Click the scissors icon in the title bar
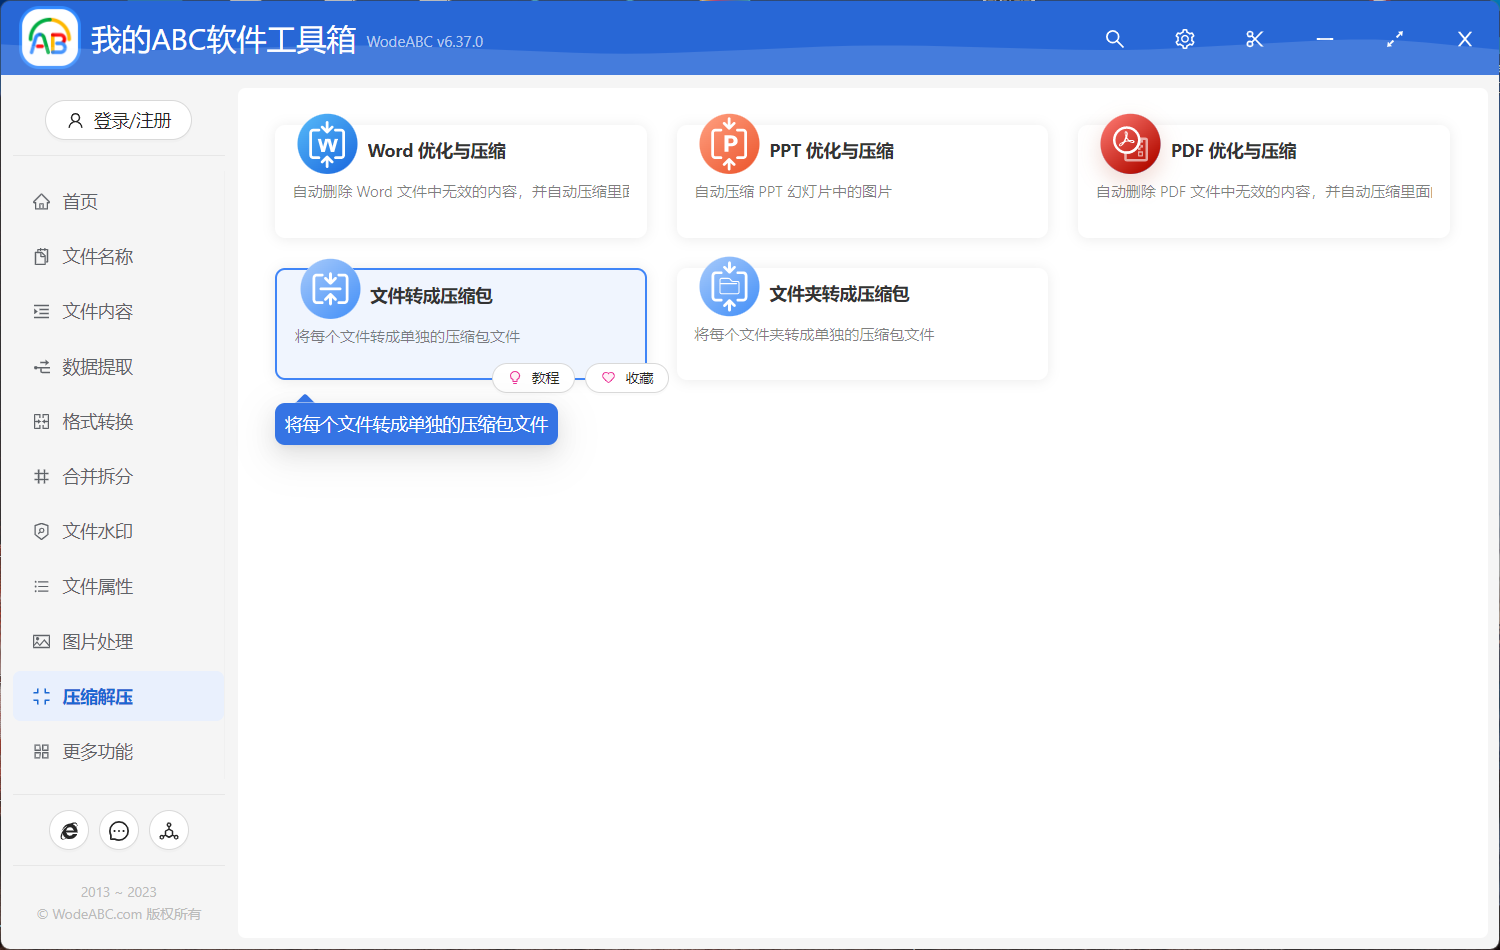1500x950 pixels. click(x=1254, y=39)
